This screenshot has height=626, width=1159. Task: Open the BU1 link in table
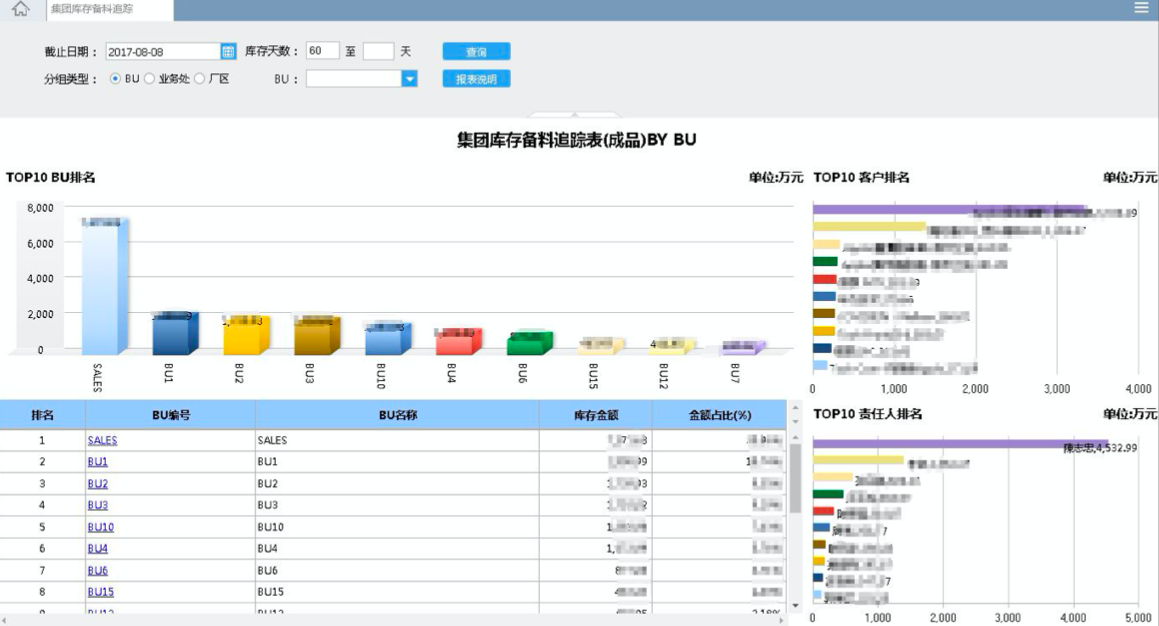(98, 462)
